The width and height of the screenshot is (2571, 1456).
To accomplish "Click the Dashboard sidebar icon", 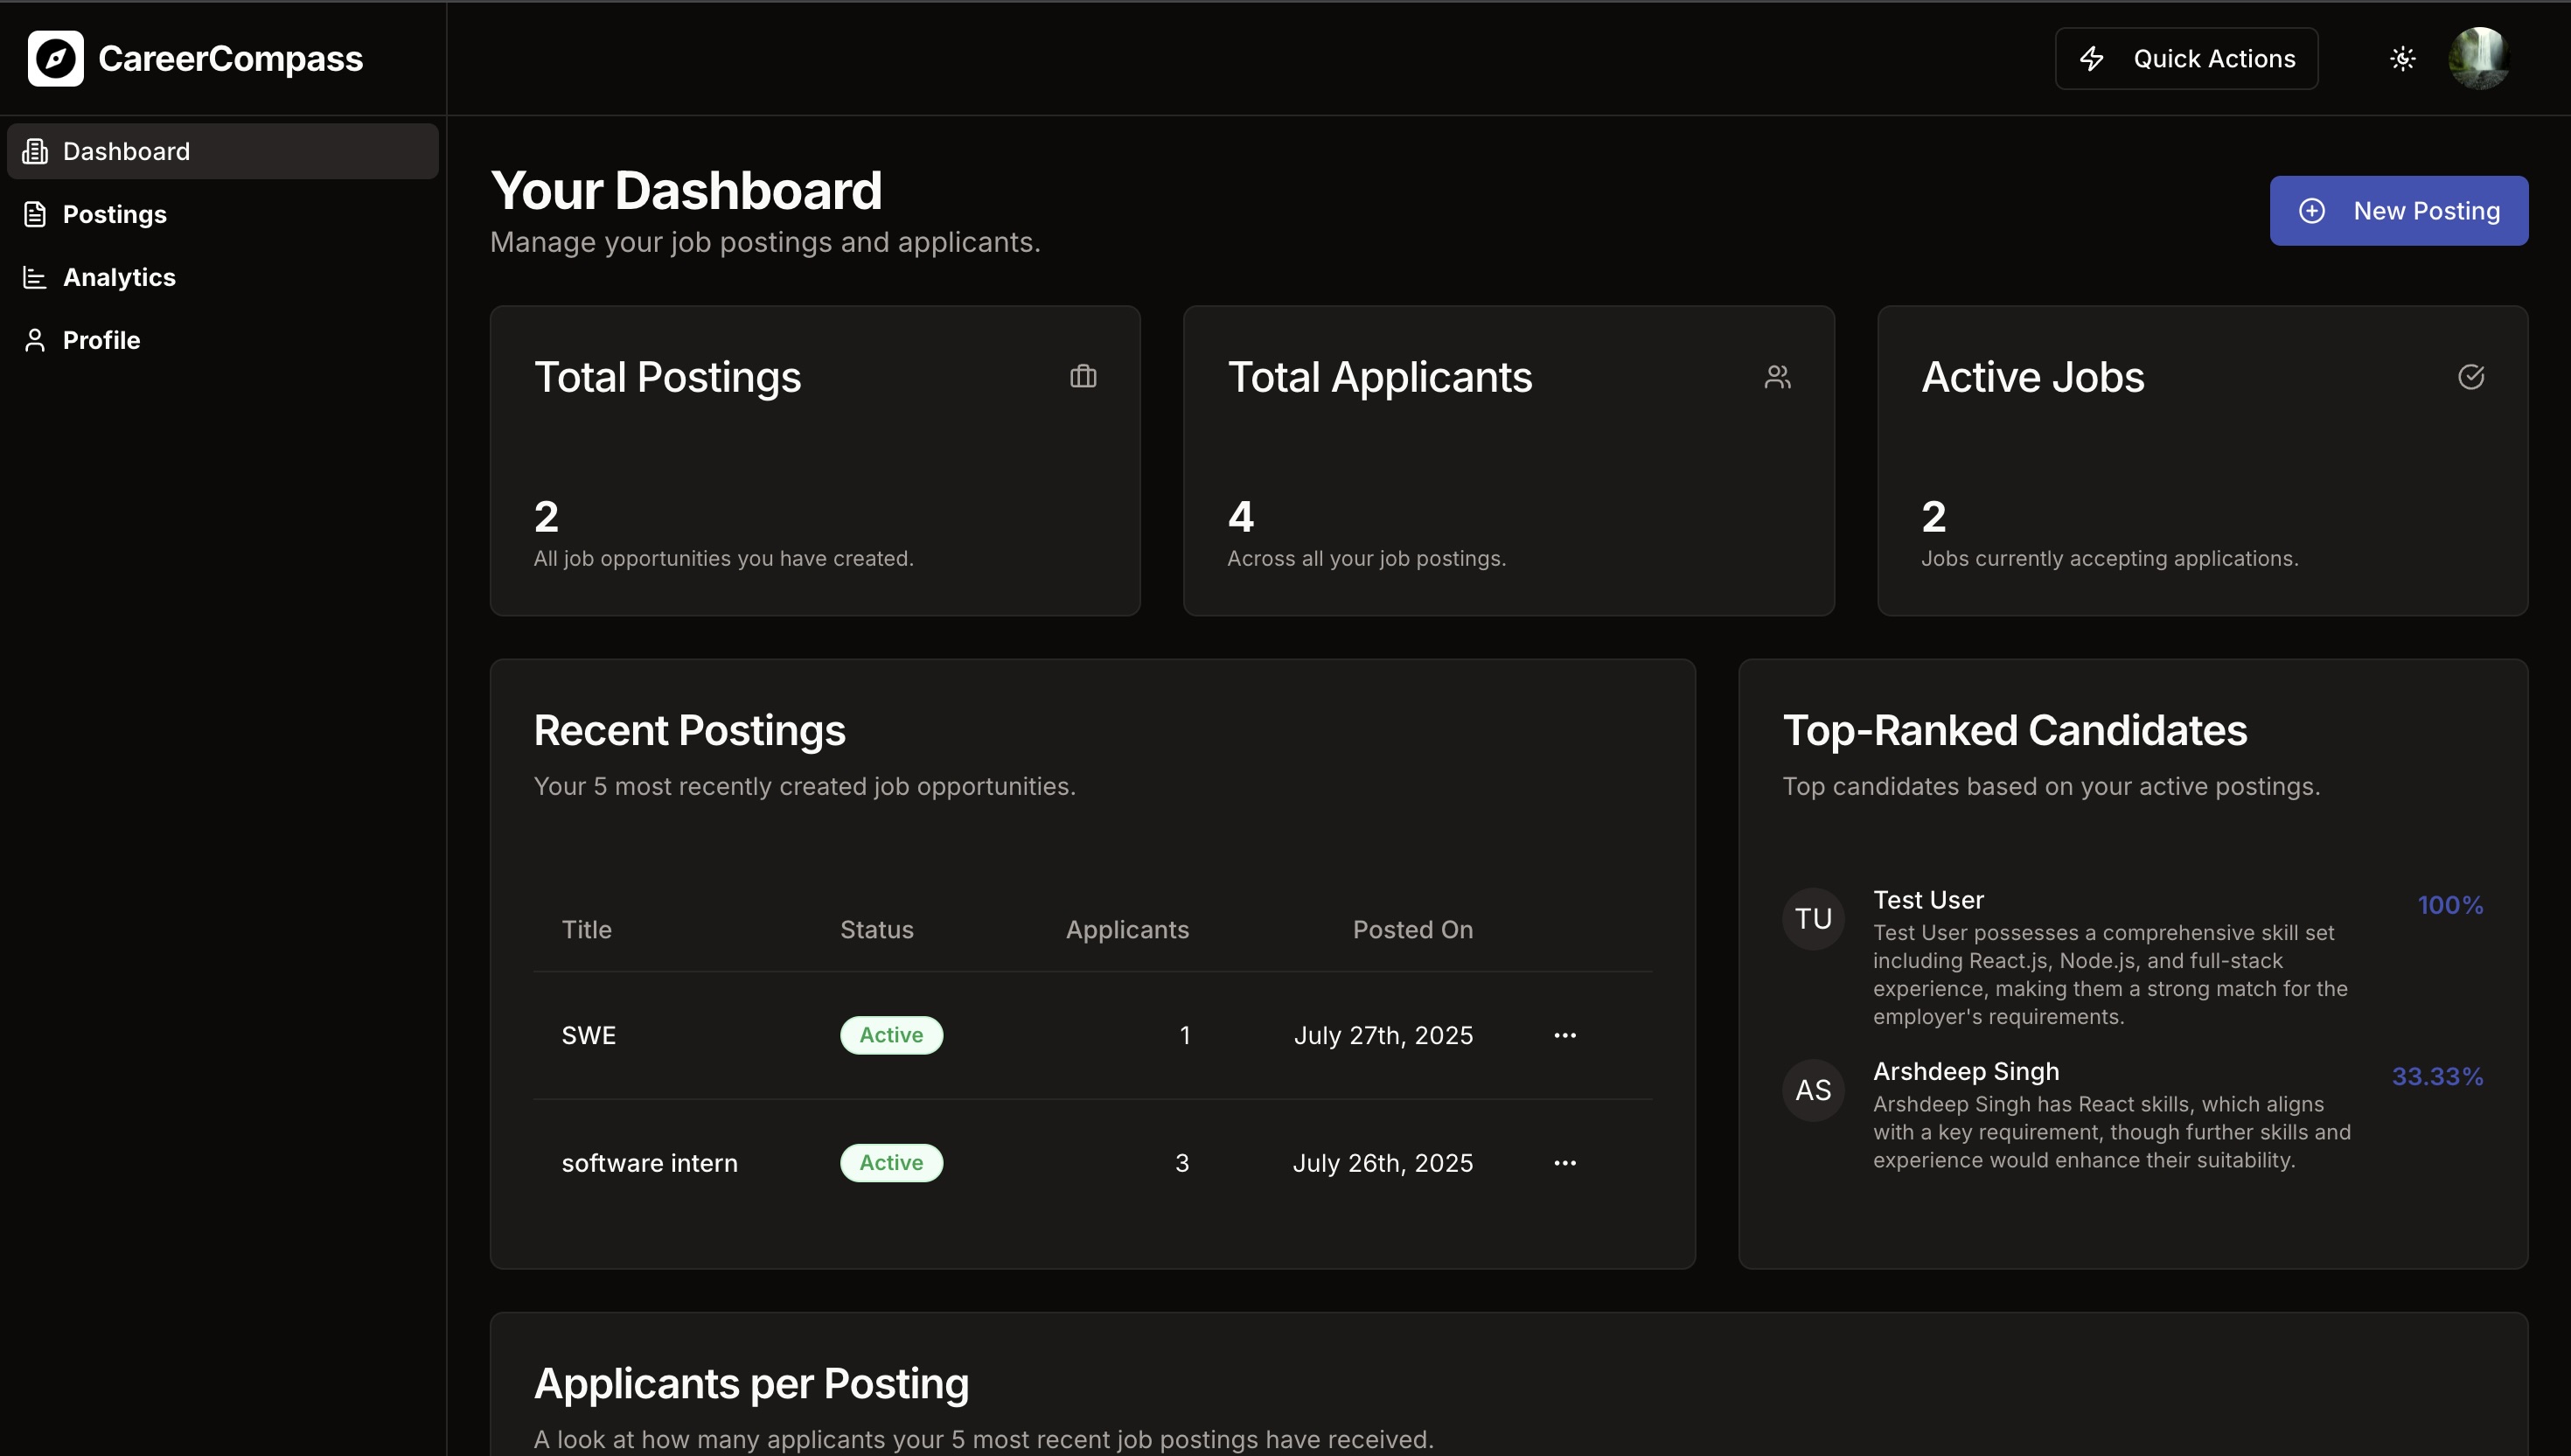I will point(35,151).
